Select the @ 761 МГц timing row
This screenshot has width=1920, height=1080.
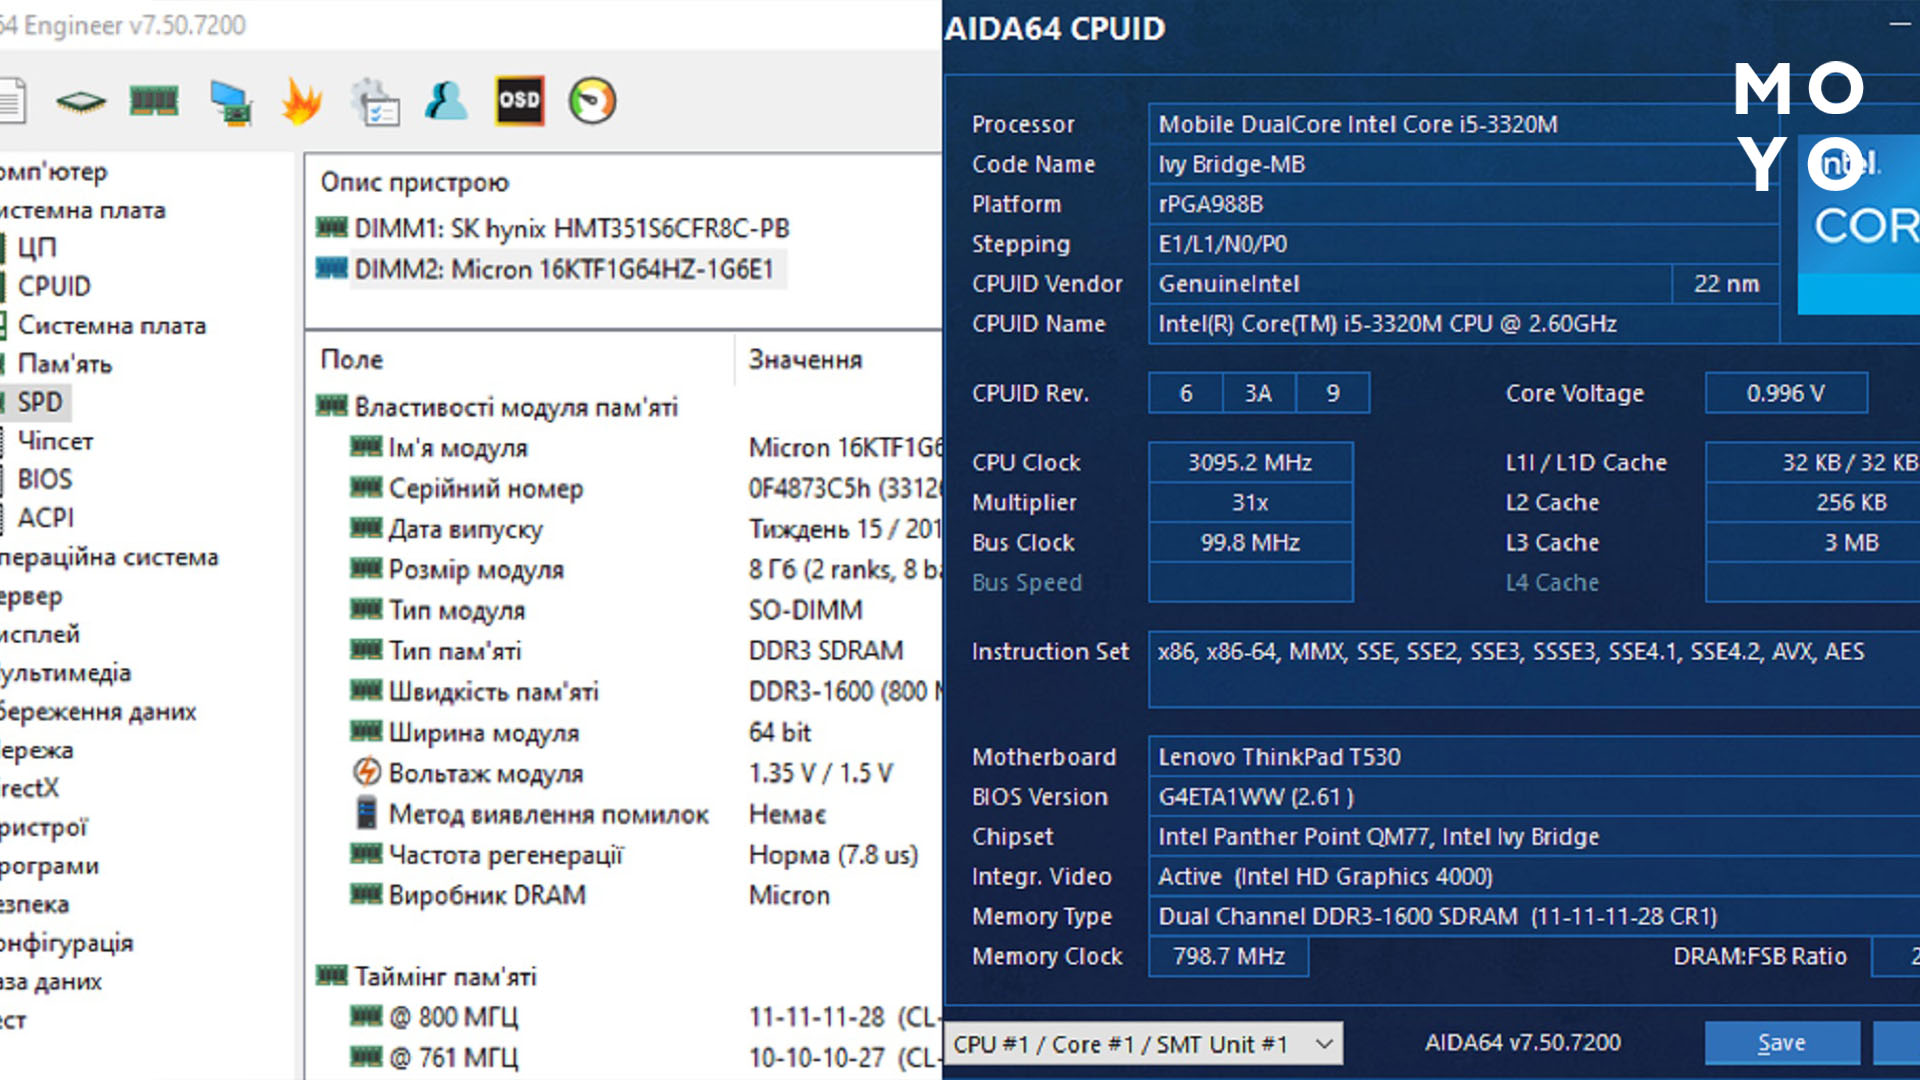click(645, 1058)
